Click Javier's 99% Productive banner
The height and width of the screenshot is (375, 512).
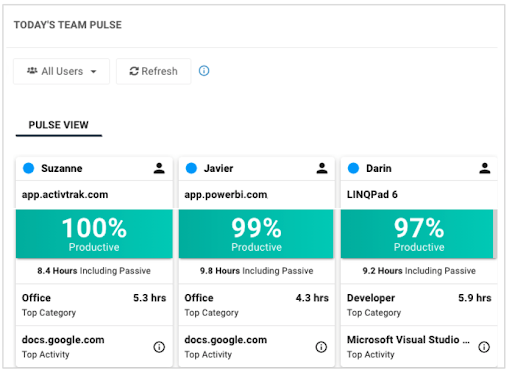(x=256, y=234)
